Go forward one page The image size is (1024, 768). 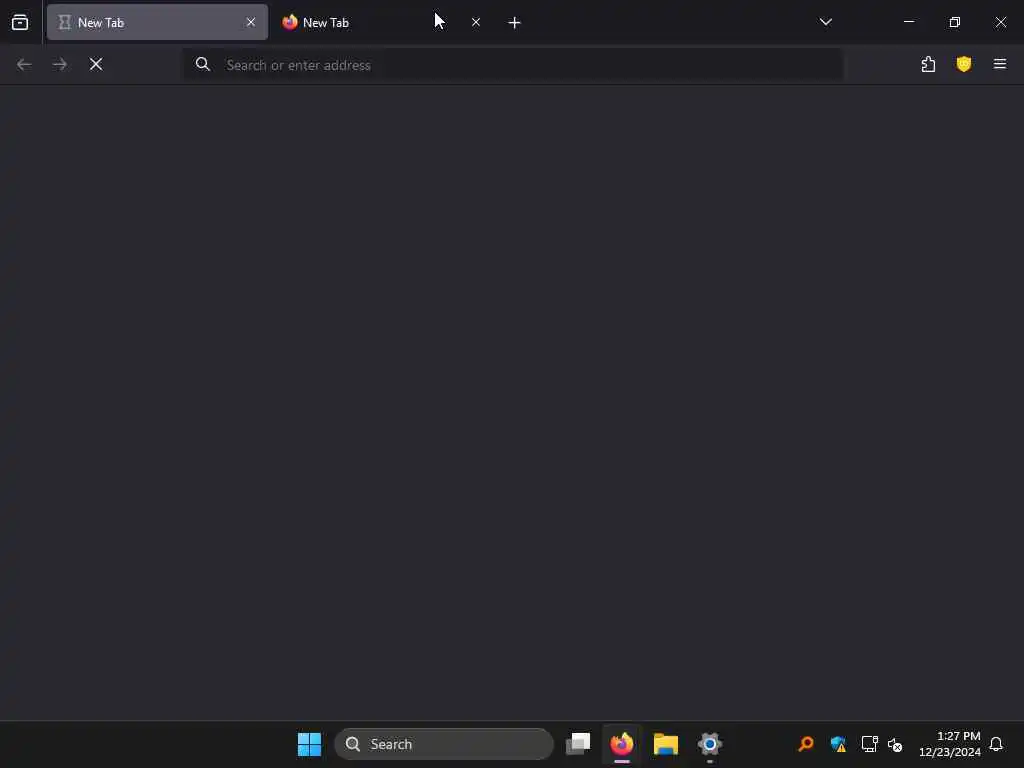pyautogui.click(x=60, y=64)
